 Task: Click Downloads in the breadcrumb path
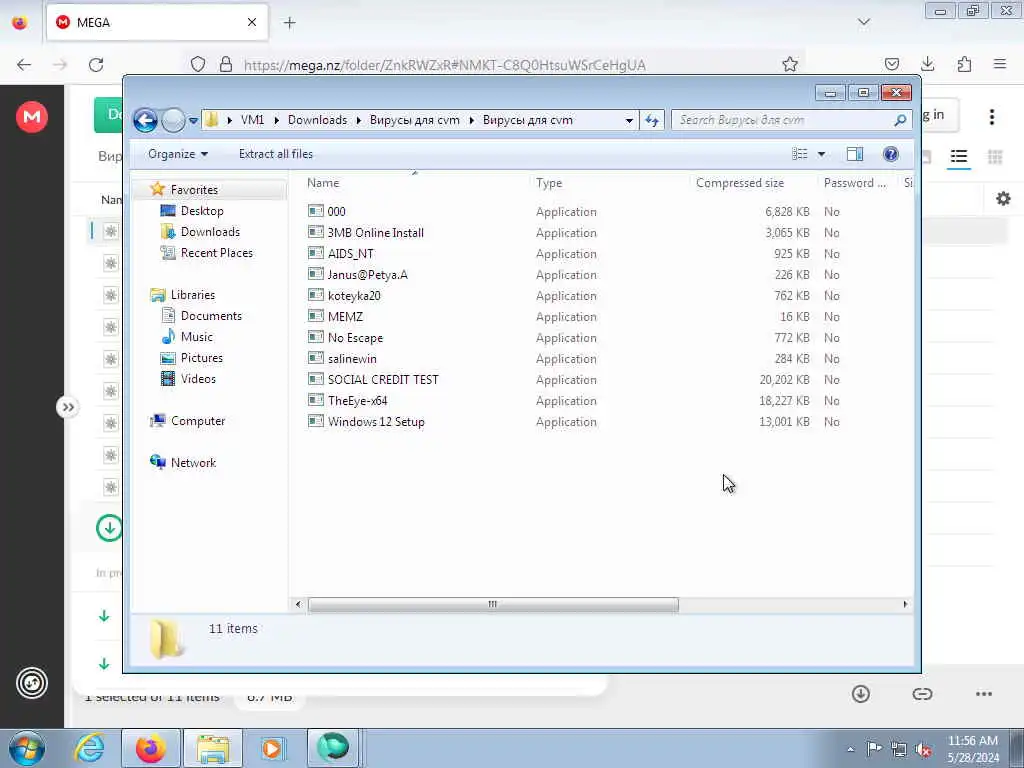[x=317, y=120]
